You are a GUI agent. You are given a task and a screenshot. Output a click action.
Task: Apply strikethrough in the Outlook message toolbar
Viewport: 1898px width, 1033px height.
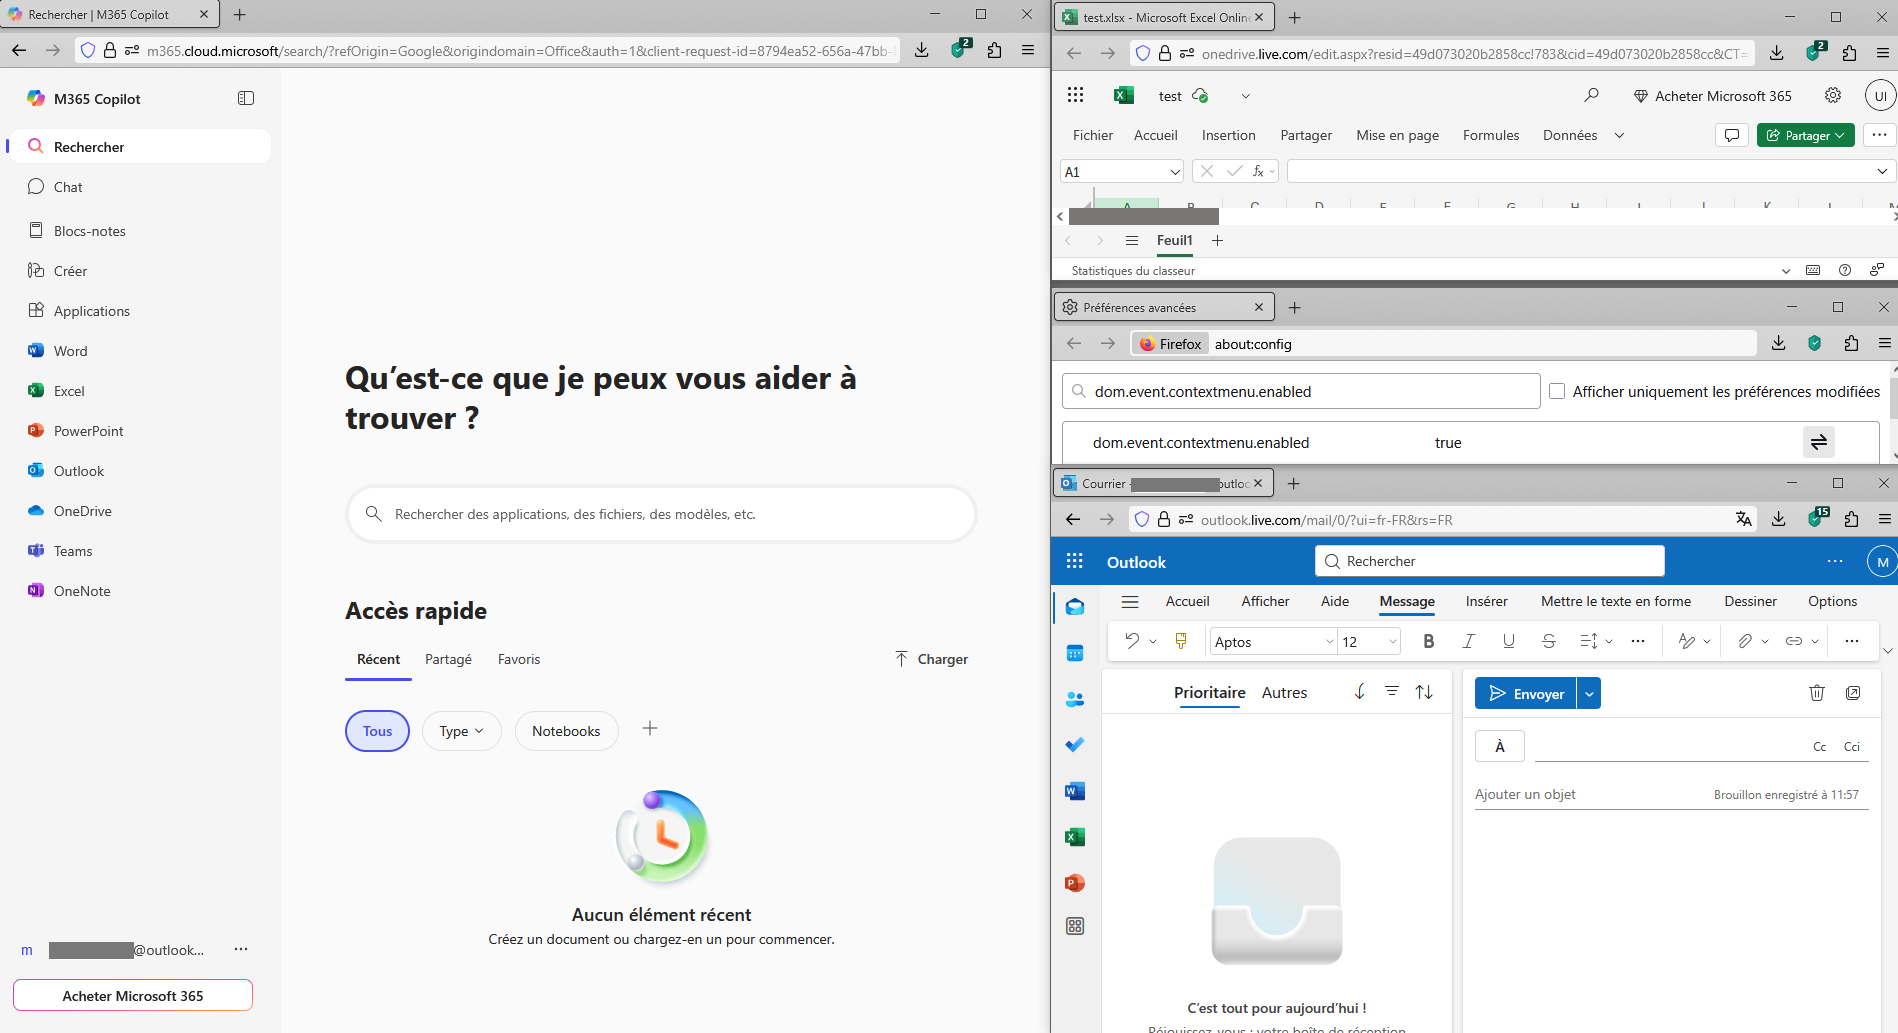pos(1549,641)
